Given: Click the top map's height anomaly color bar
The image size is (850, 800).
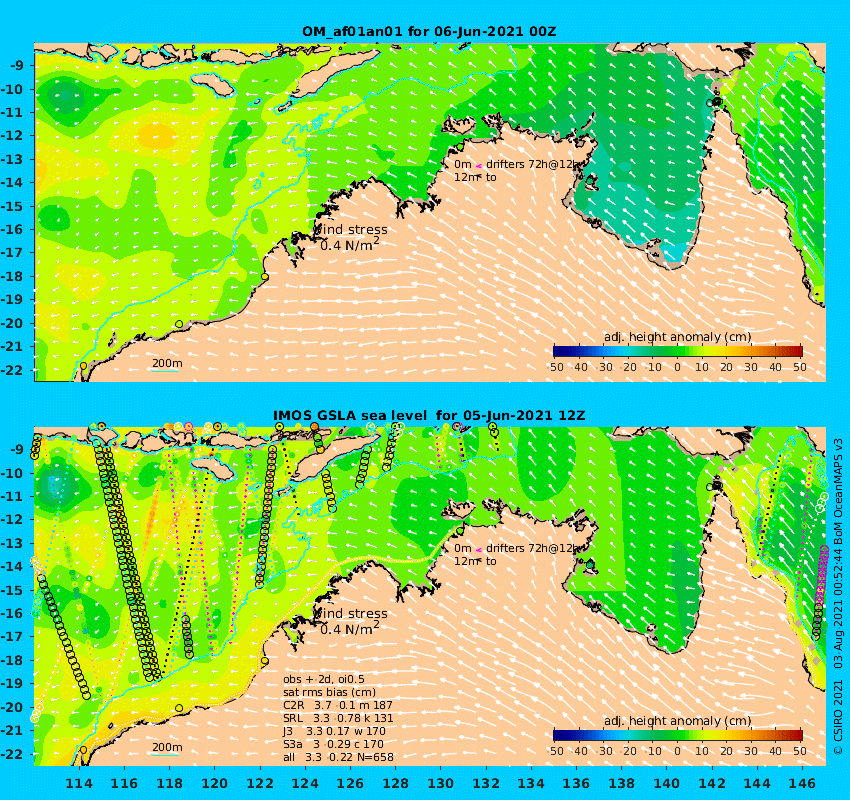Looking at the screenshot, I should 678,351.
